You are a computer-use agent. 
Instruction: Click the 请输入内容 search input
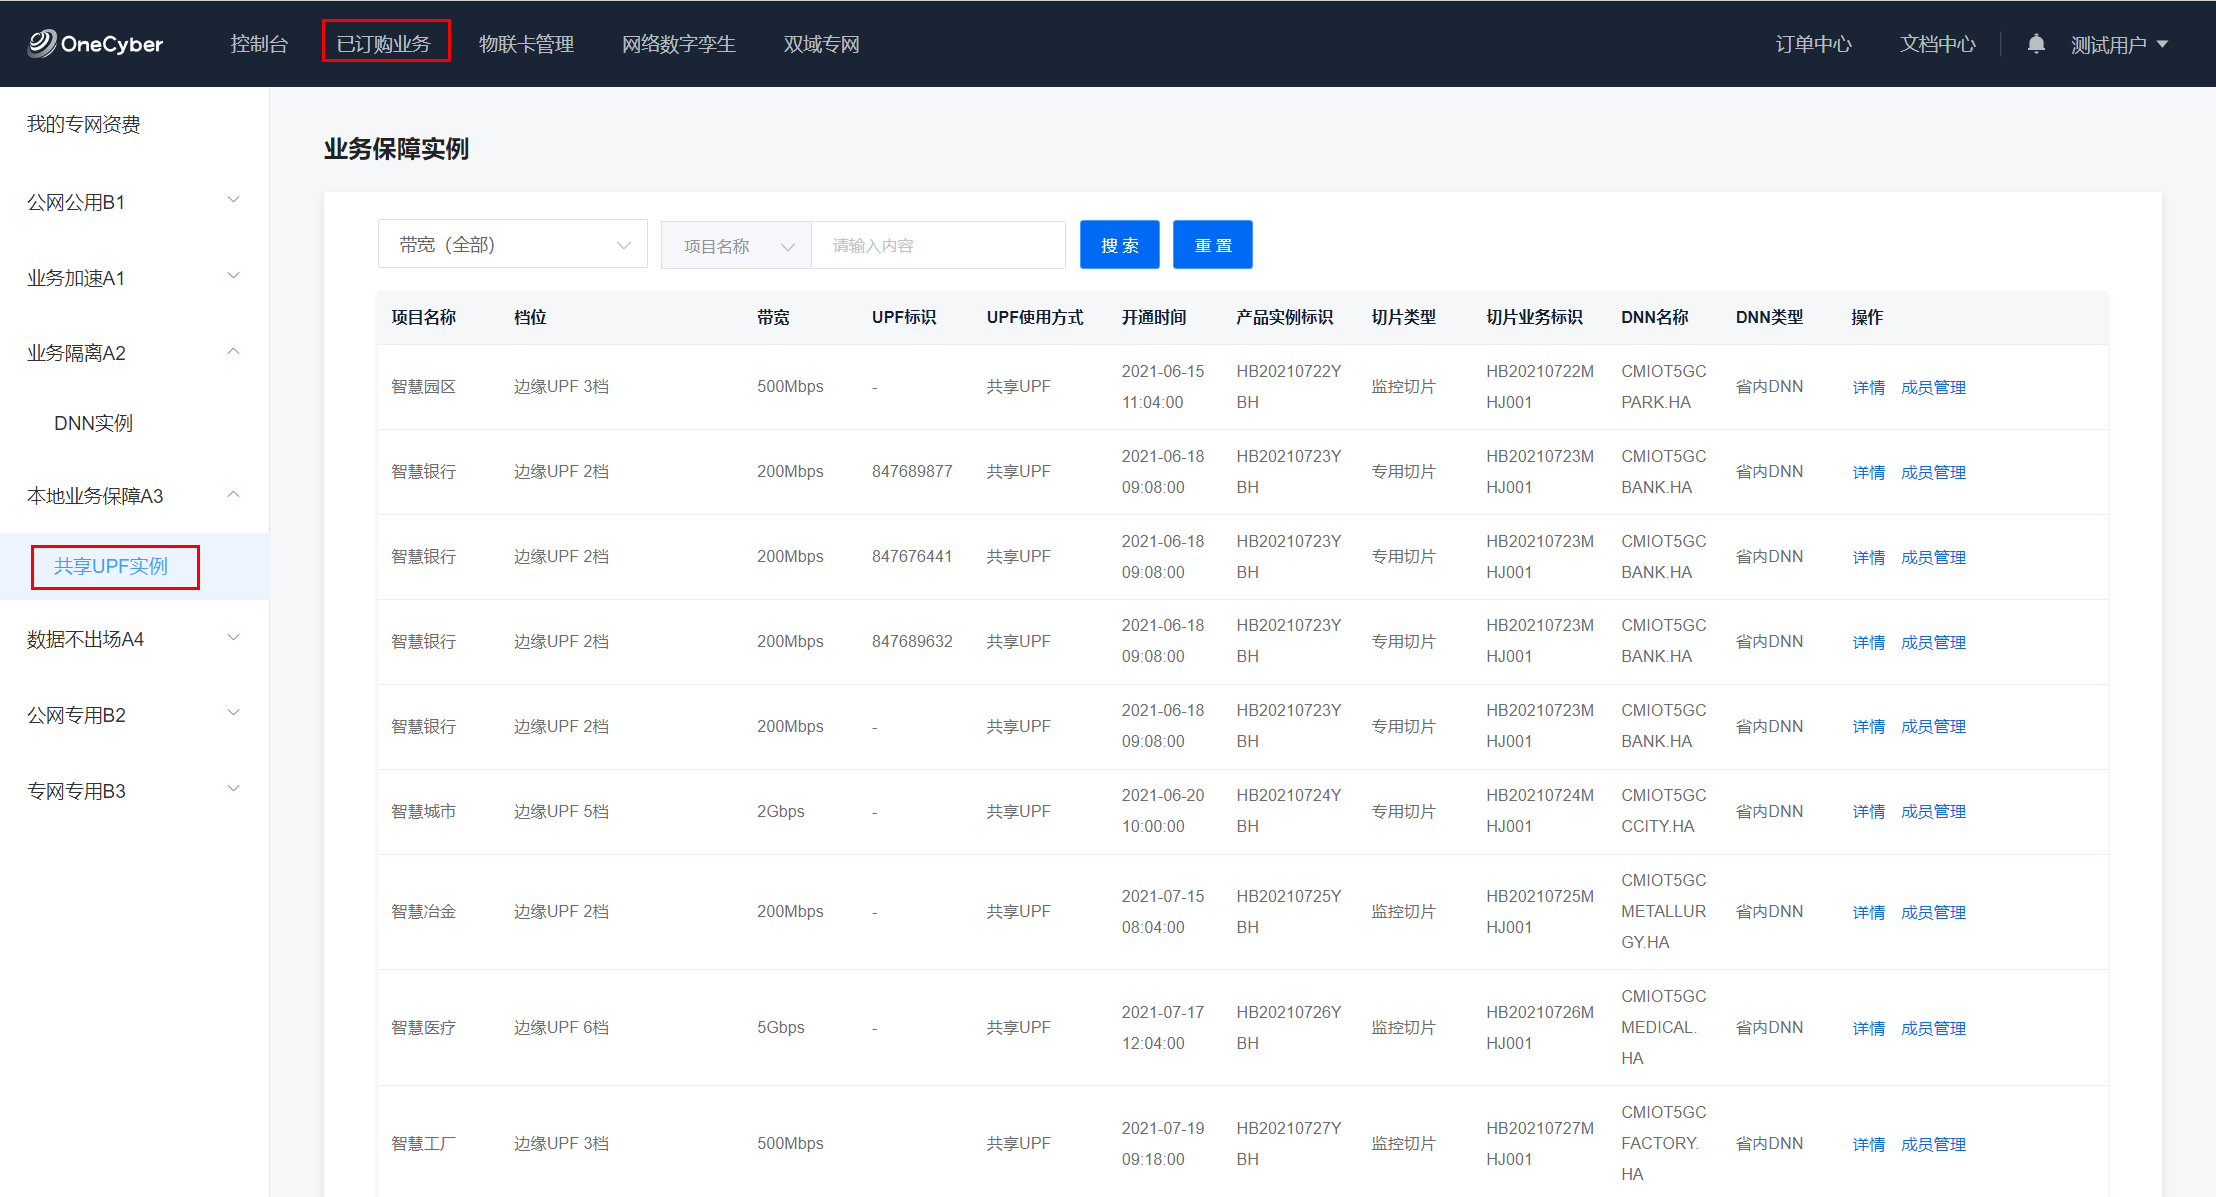click(937, 246)
